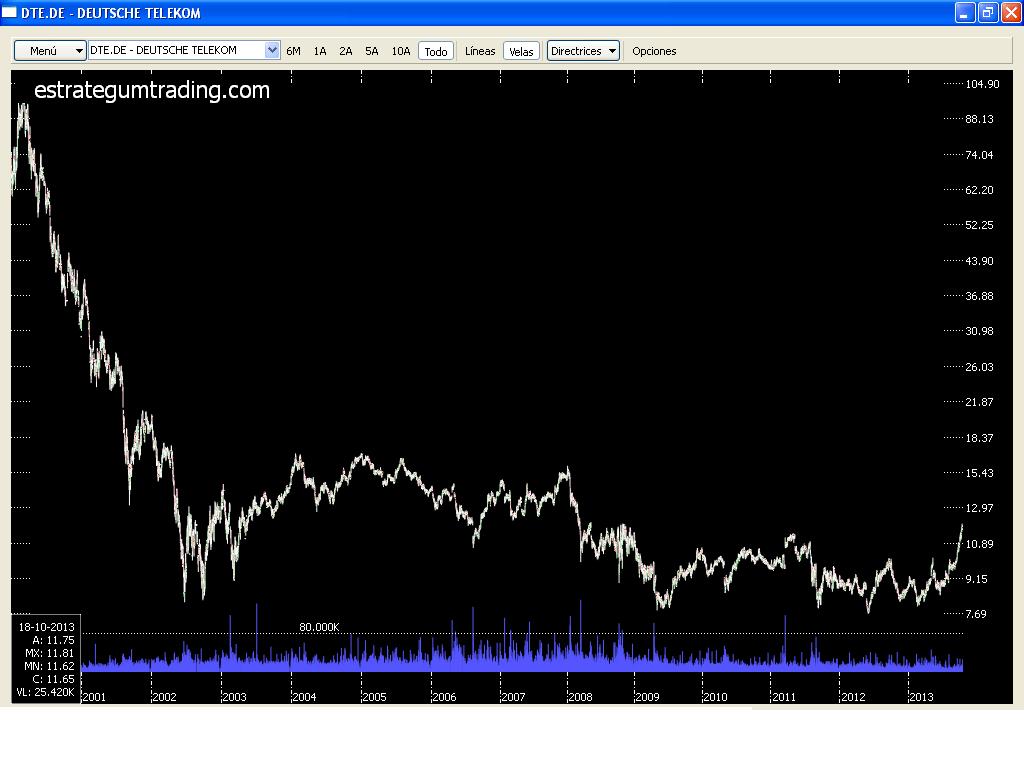Click the 18-10-2013 date in info box
The image size is (1024, 768).
click(46, 627)
